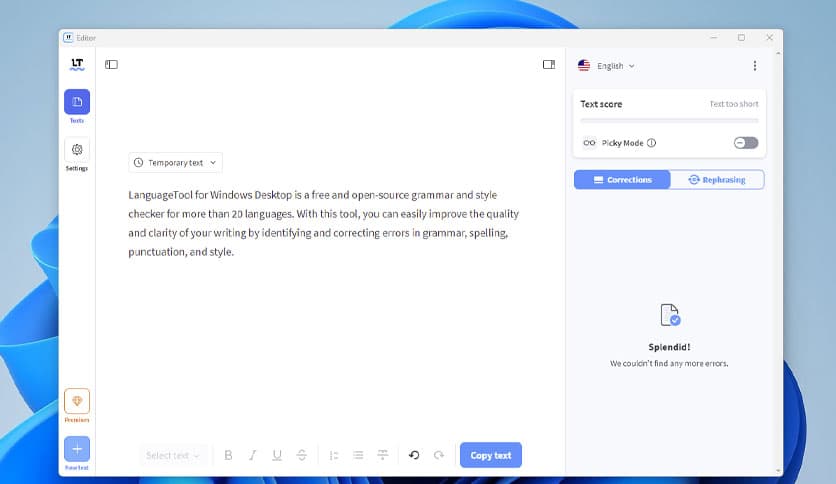The width and height of the screenshot is (836, 484).
Task: Click the Editor app icon in title bar
Action: (68, 38)
